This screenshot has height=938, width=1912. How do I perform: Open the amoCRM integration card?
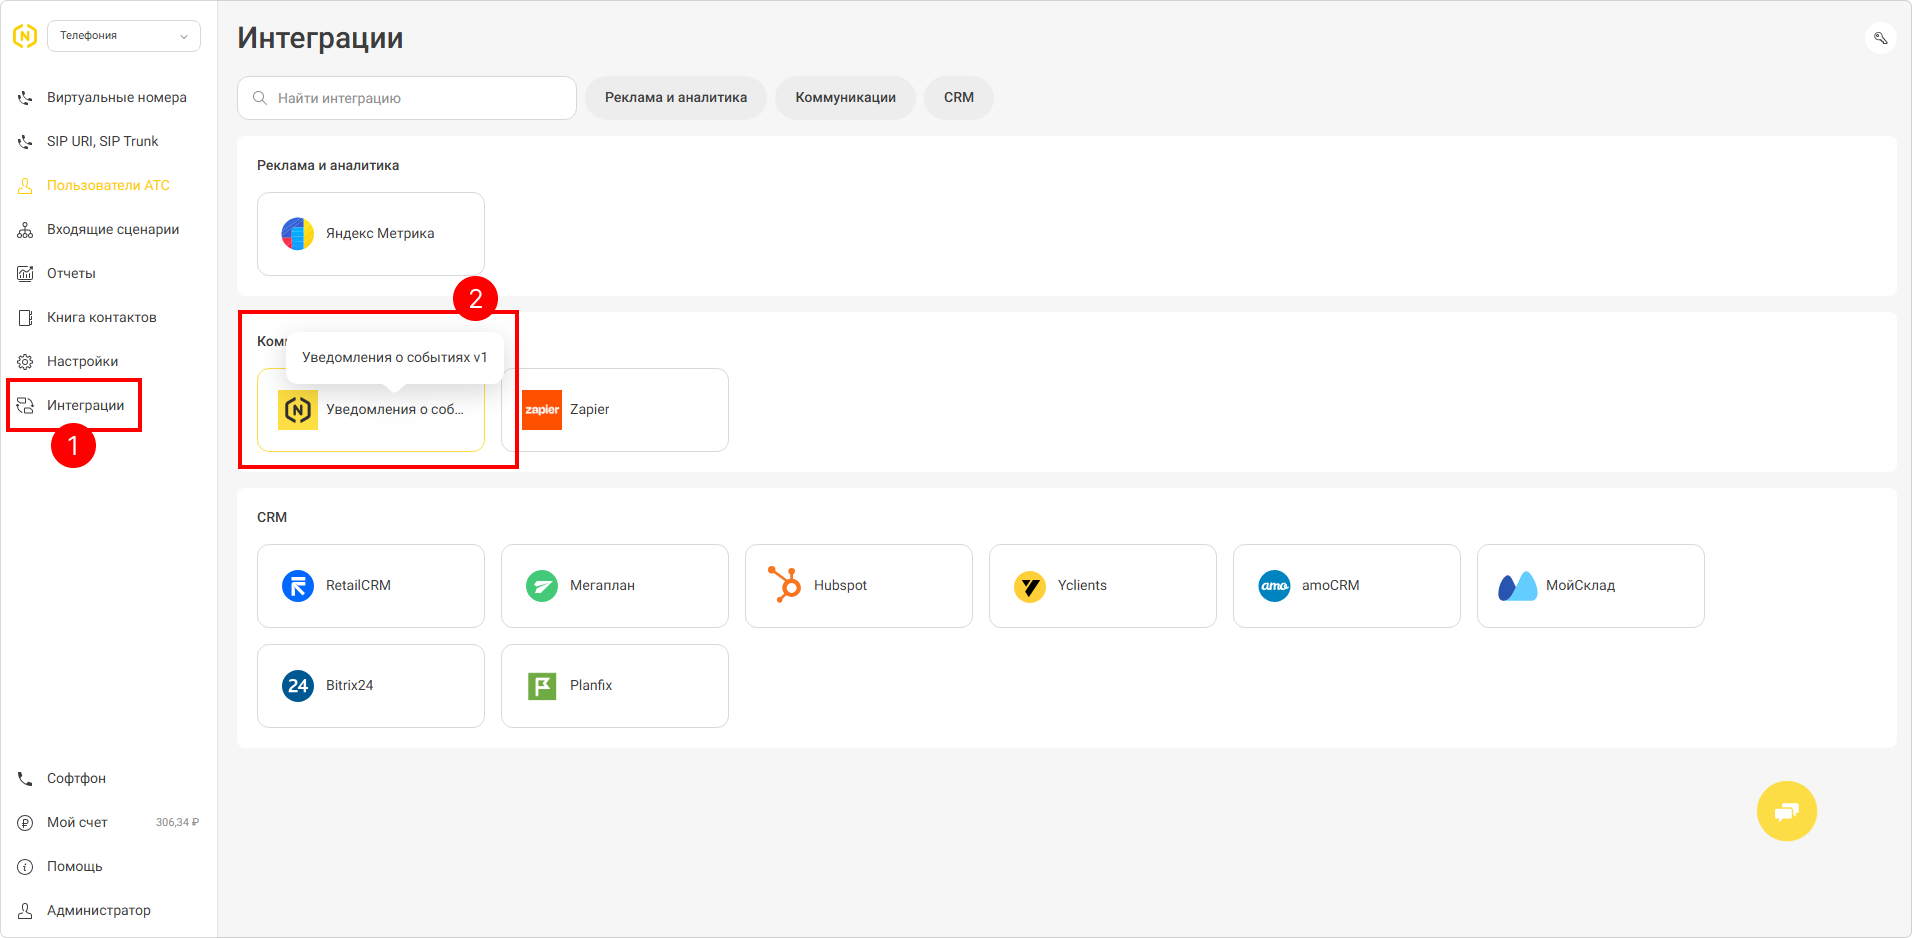pyautogui.click(x=1347, y=586)
